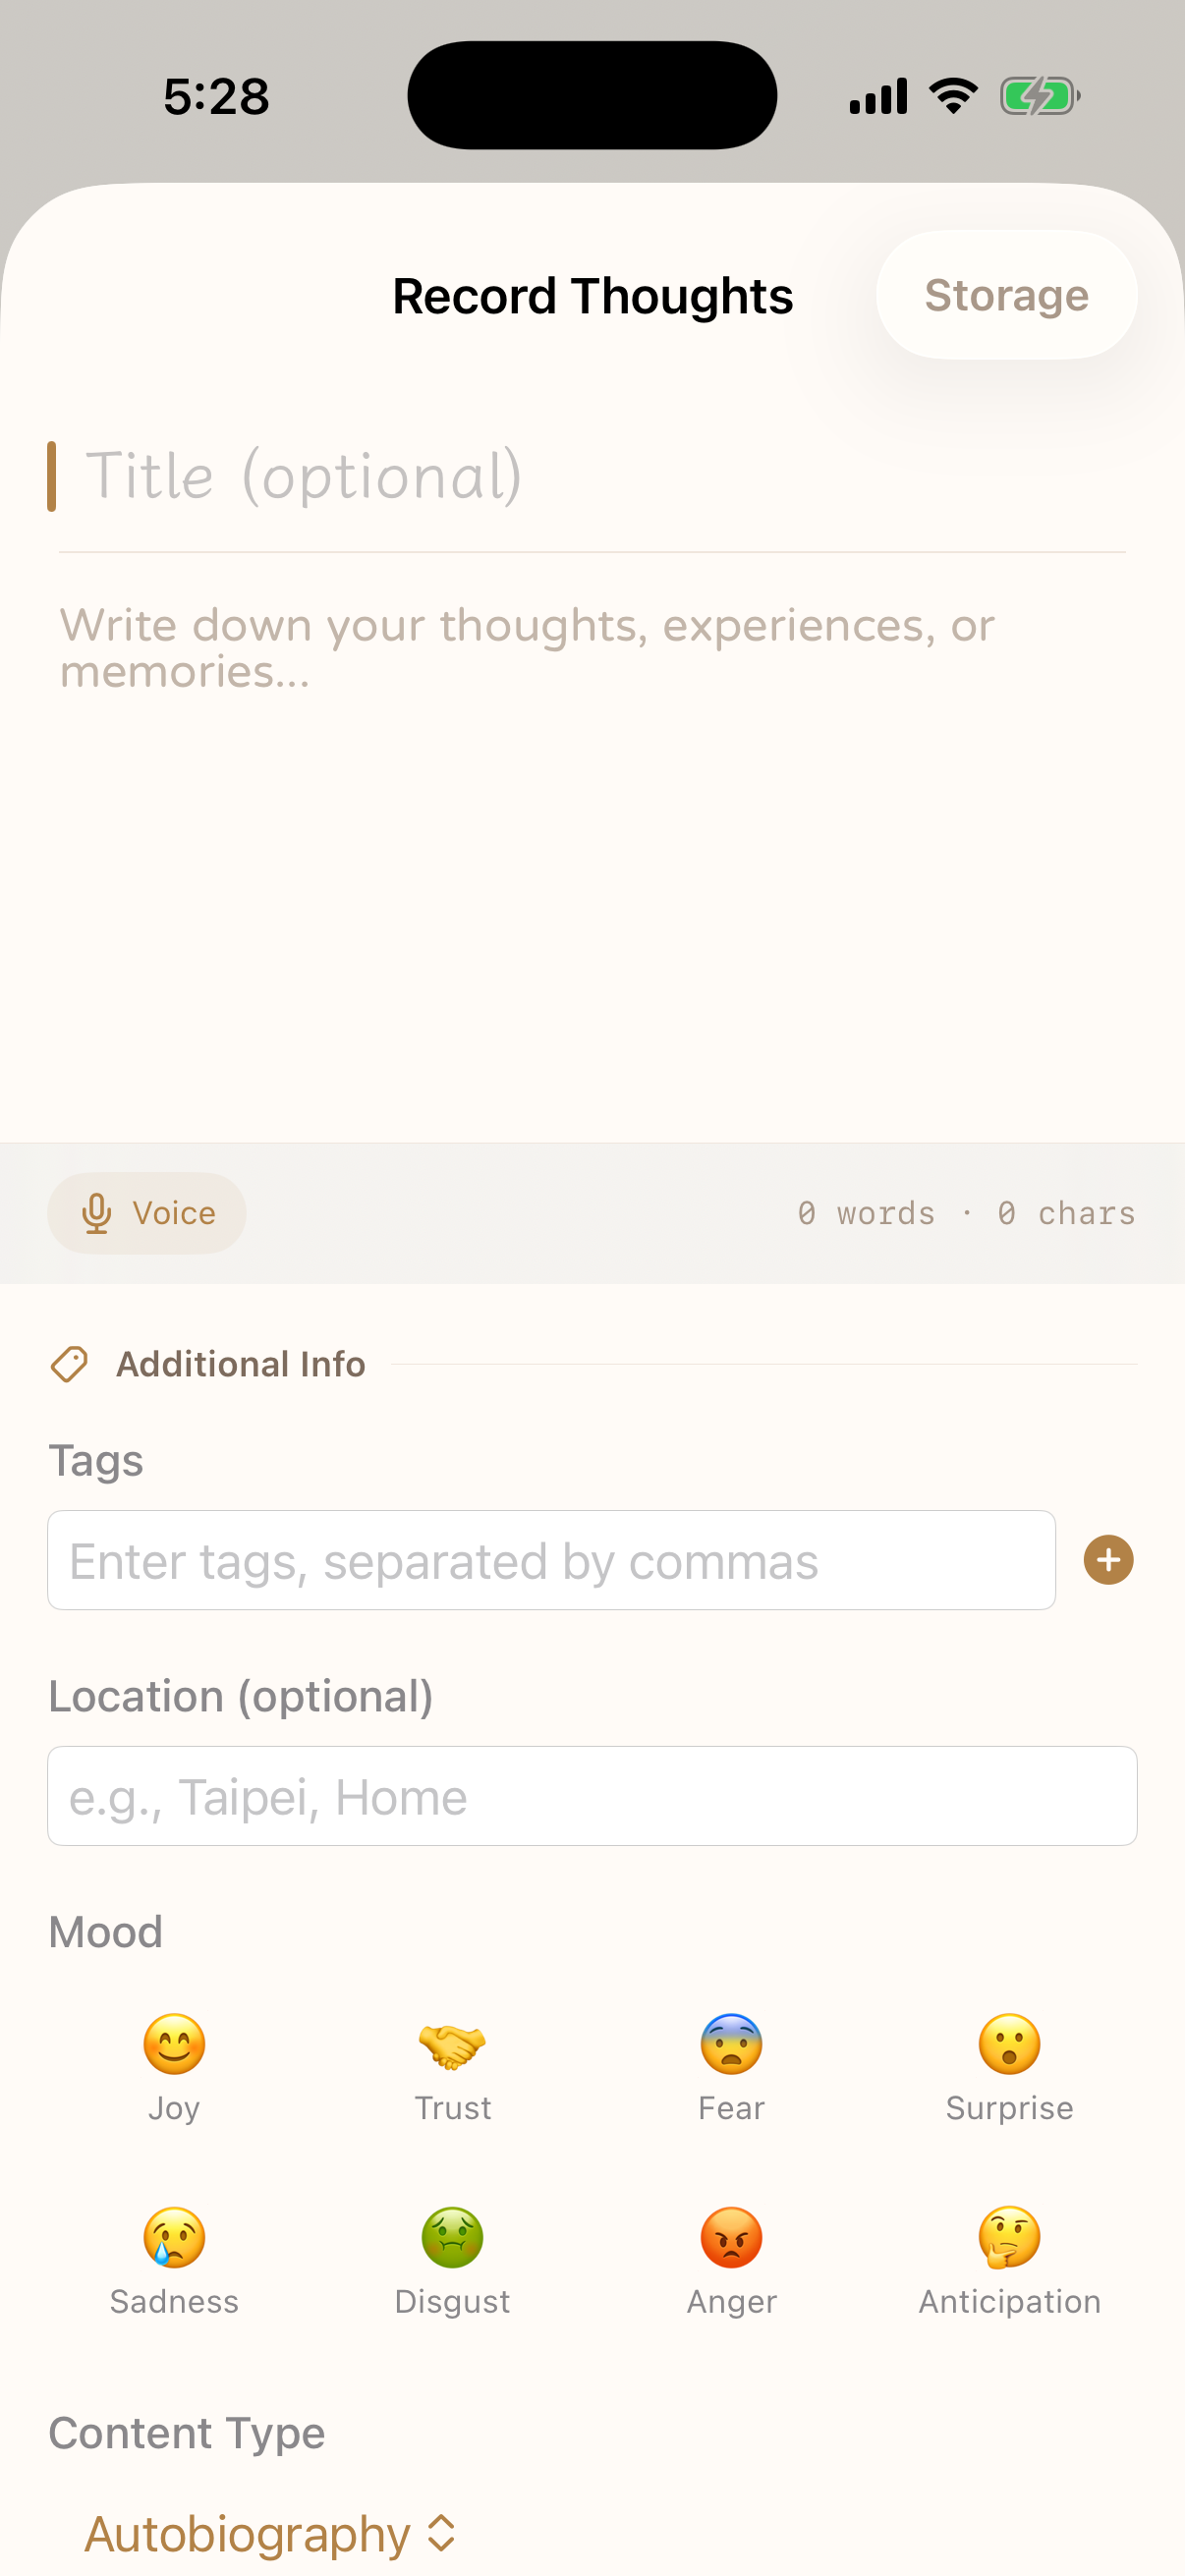Tap the Wi-Fi status icon
Screen dimensions: 1185x2576
point(953,97)
